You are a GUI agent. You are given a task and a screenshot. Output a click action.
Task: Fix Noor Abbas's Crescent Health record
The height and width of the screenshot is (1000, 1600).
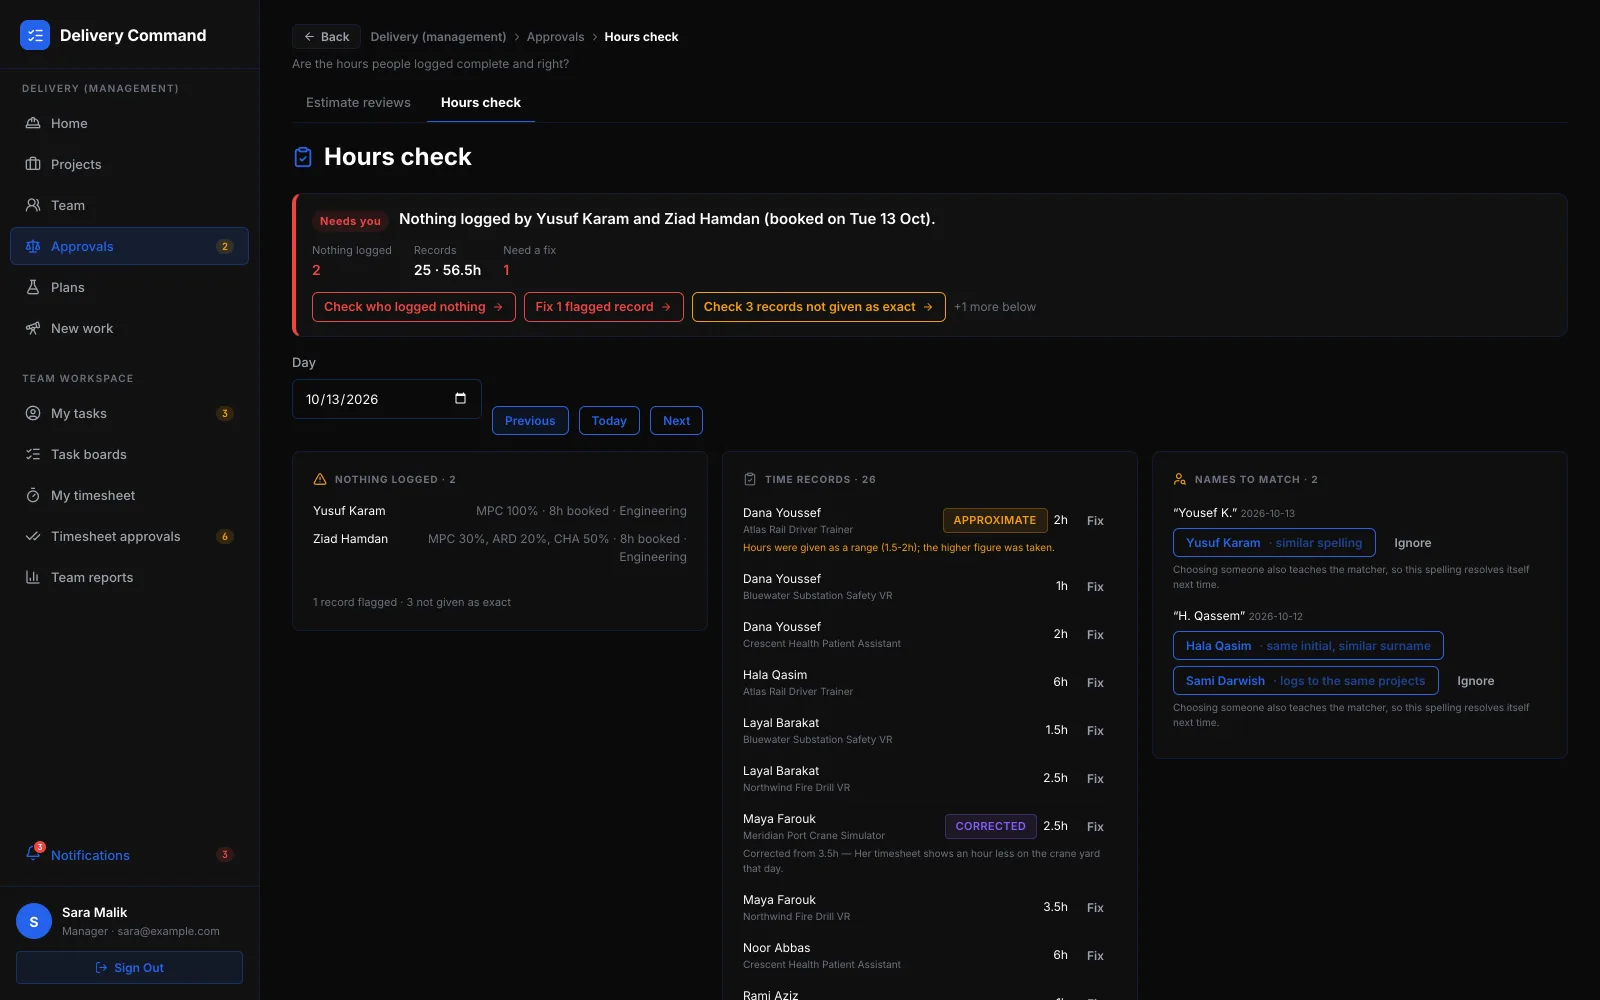[1095, 956]
